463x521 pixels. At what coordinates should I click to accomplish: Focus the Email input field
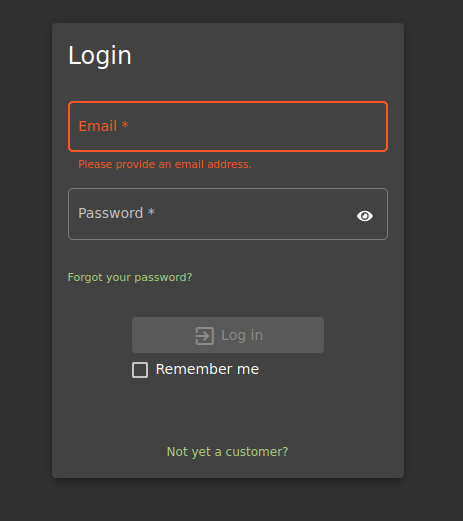click(x=228, y=127)
